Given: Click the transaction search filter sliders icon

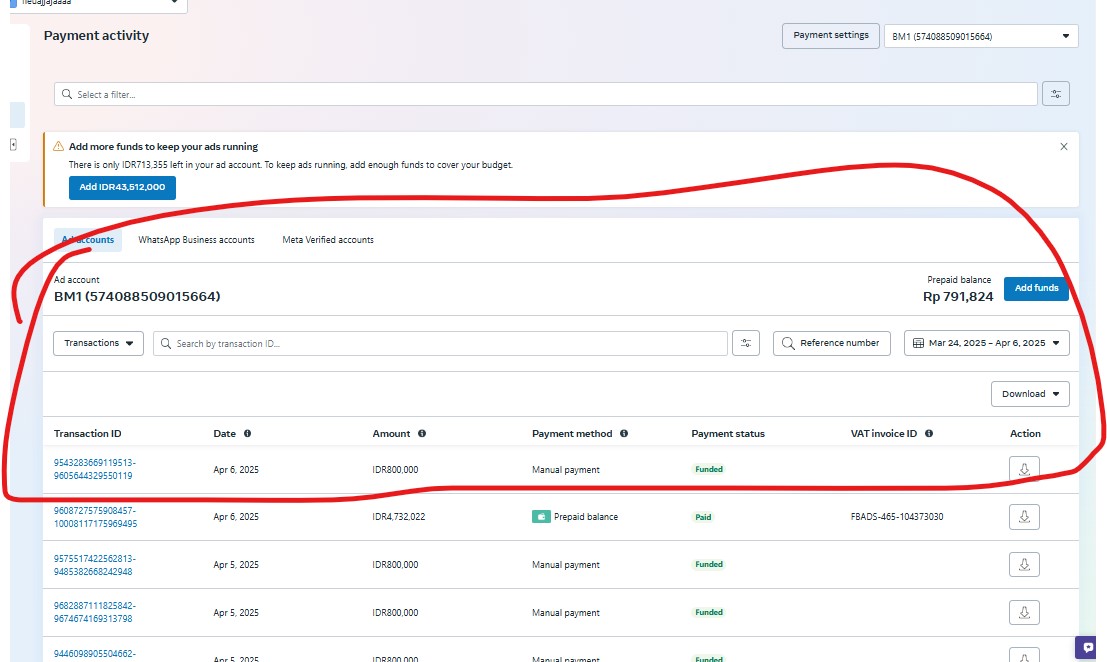Looking at the screenshot, I should 746,343.
